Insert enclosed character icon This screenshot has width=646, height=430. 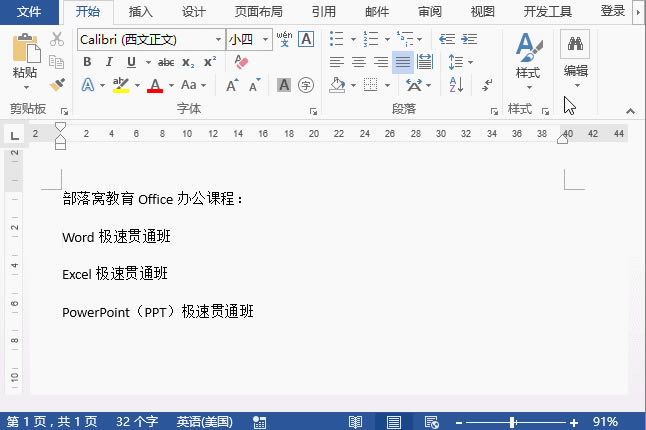(x=306, y=85)
